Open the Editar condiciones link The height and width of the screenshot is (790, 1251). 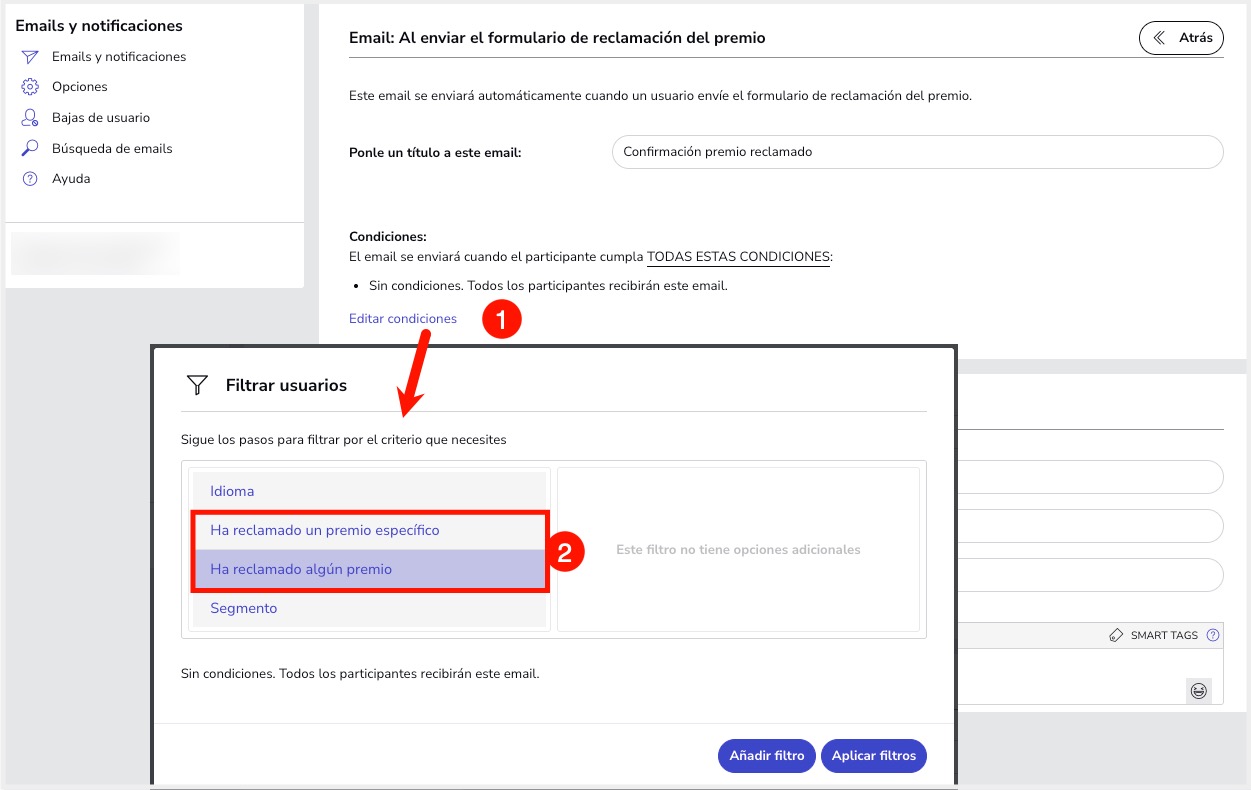(402, 318)
